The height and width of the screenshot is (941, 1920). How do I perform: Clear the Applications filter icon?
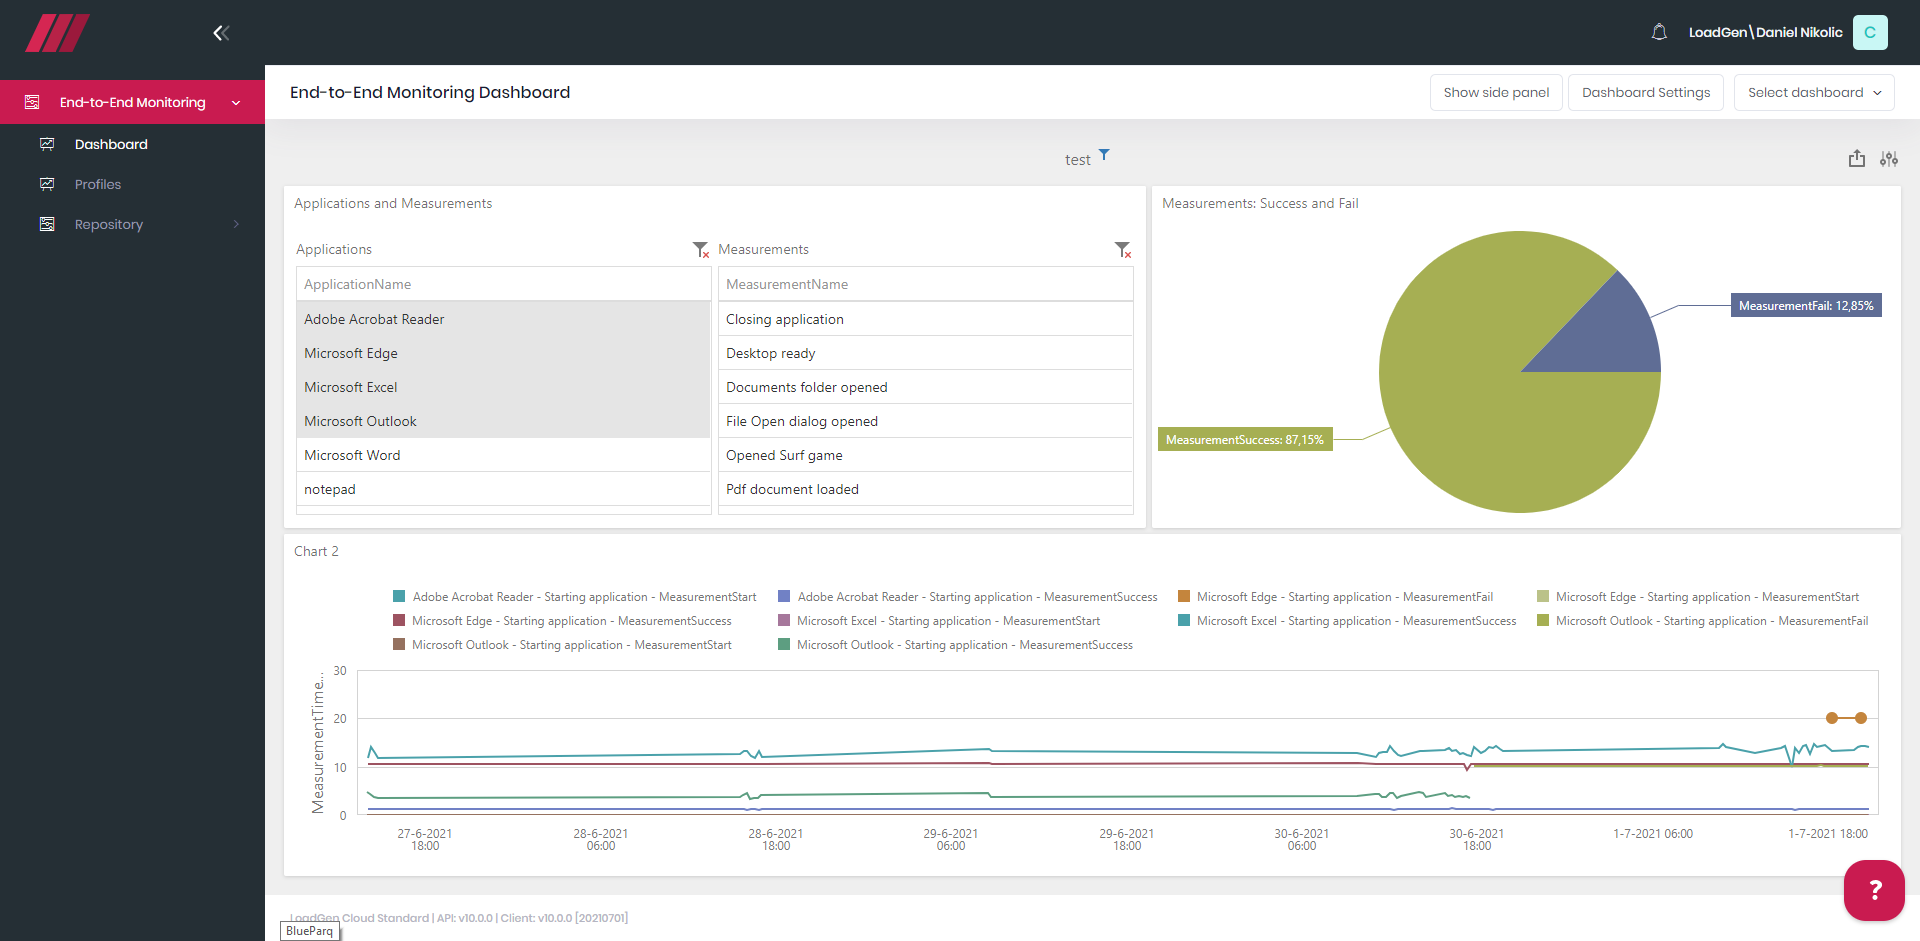tap(701, 249)
